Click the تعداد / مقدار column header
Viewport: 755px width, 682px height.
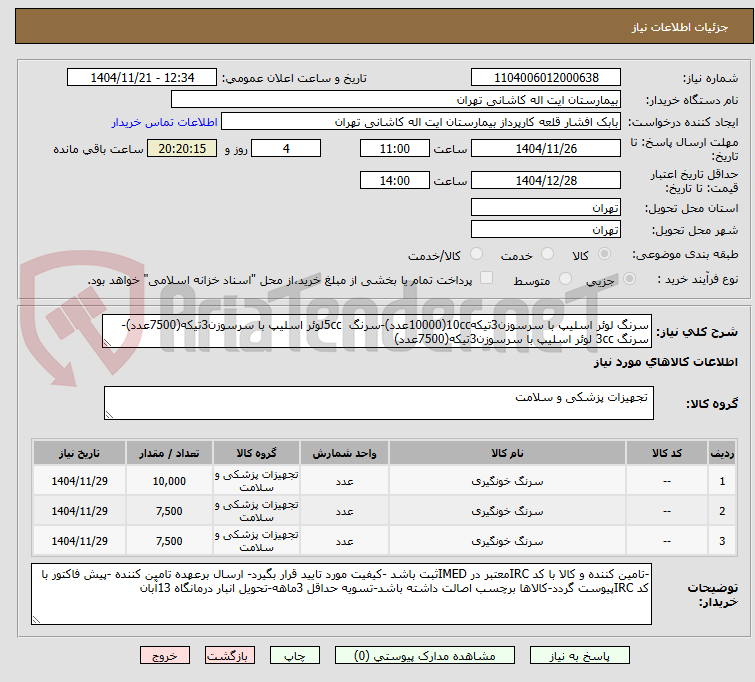click(x=169, y=453)
